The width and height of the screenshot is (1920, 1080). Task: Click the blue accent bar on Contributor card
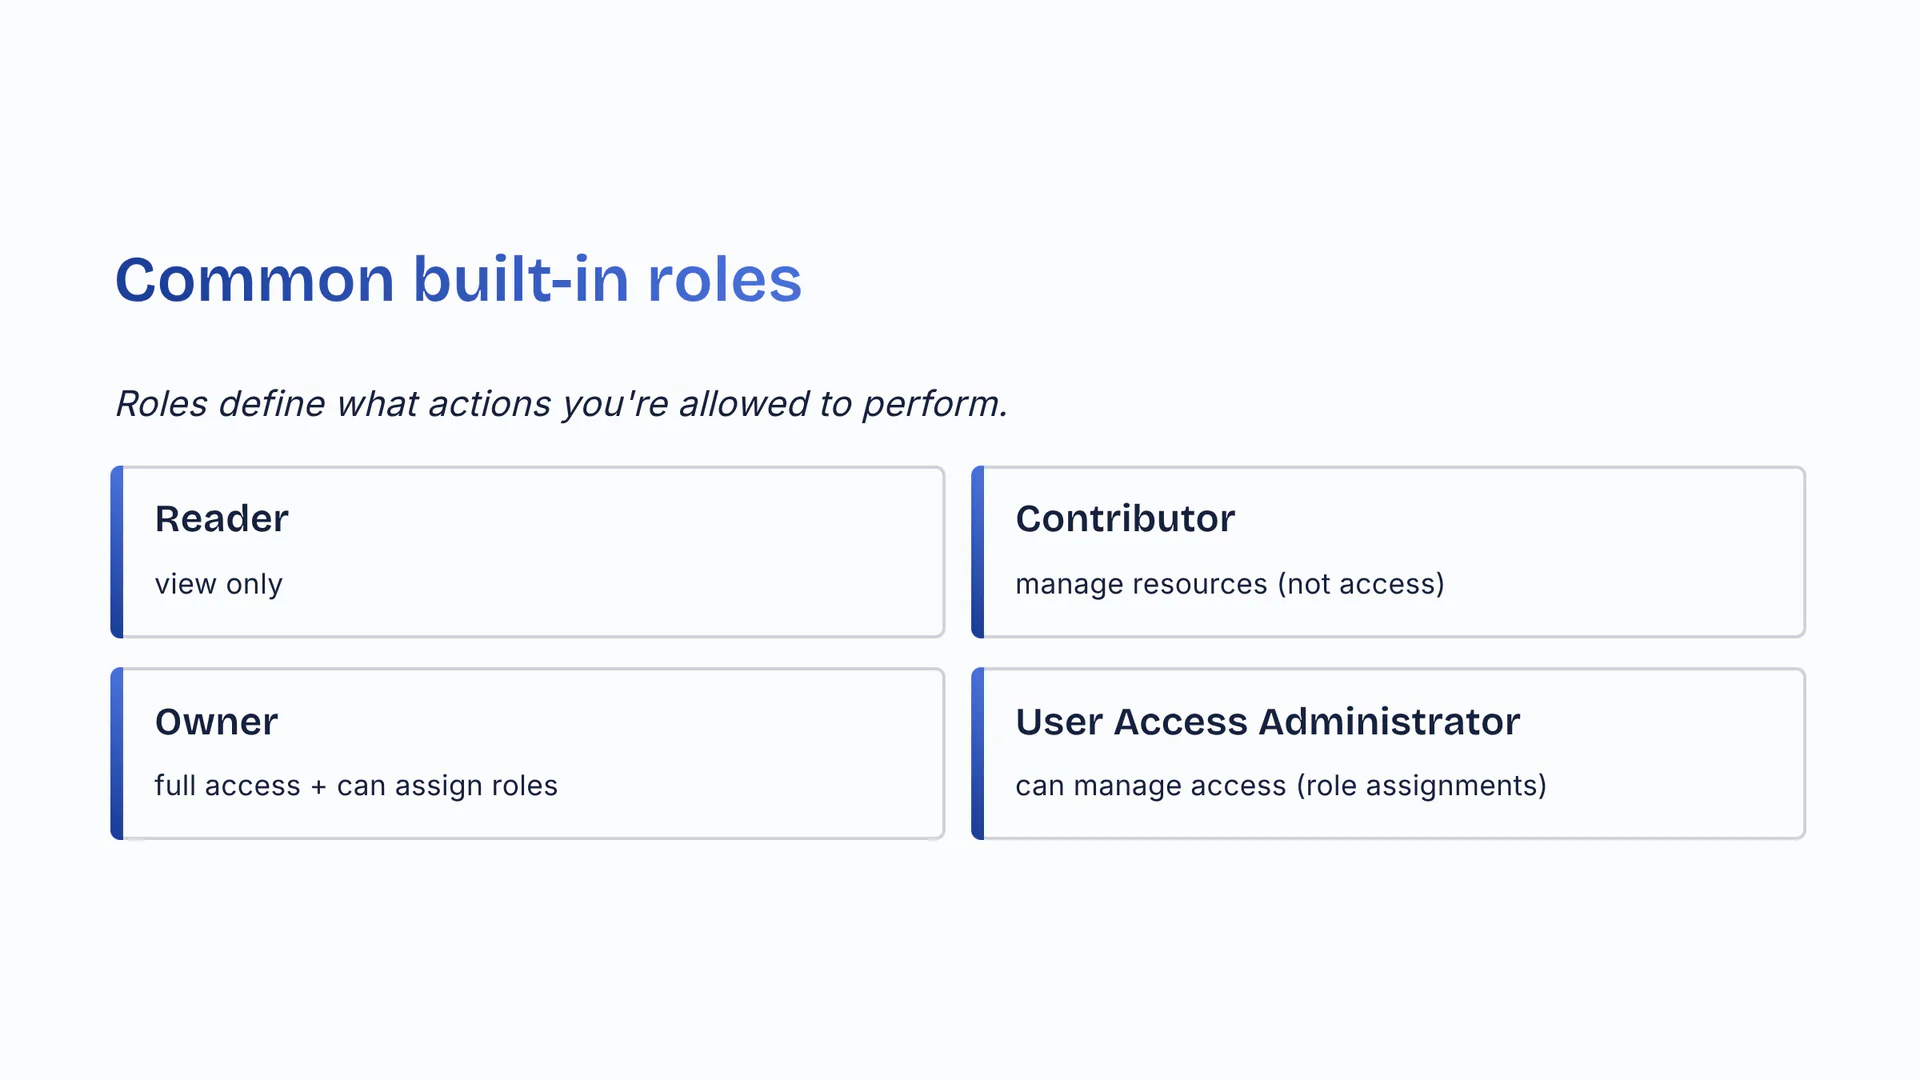[x=978, y=552]
